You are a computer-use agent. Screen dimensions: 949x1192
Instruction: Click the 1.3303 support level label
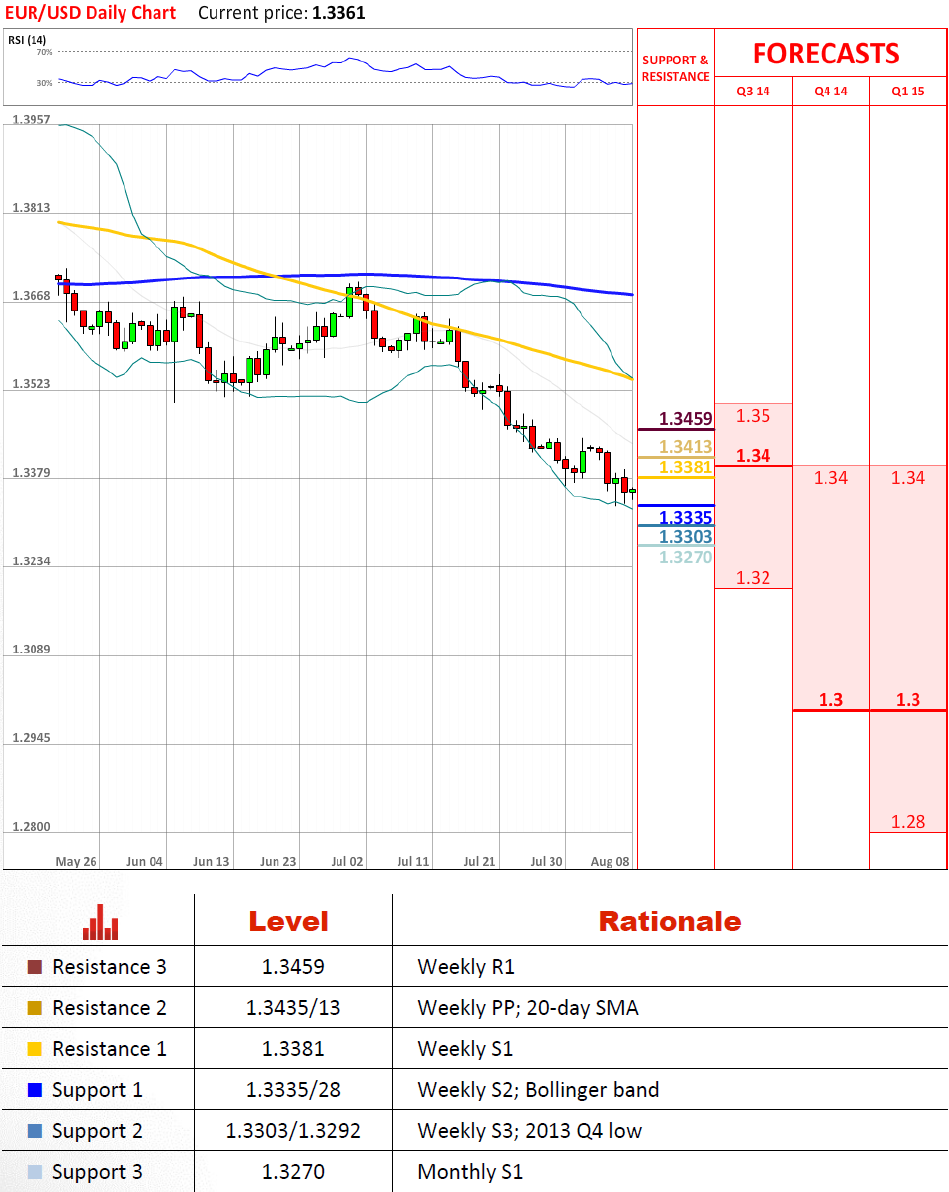[x=685, y=537]
